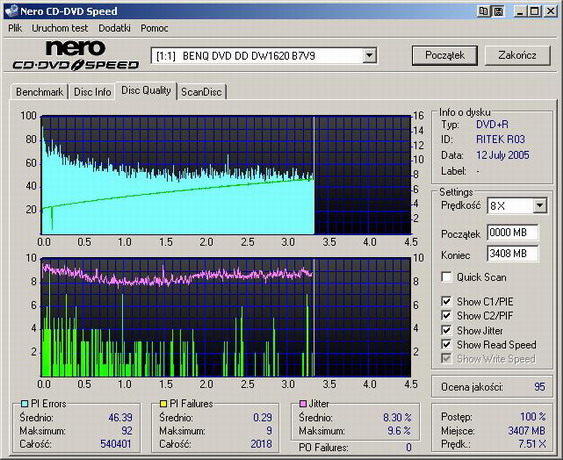Click the PI Errors Całość value 540401
The width and height of the screenshot is (563, 460).
[x=116, y=444]
